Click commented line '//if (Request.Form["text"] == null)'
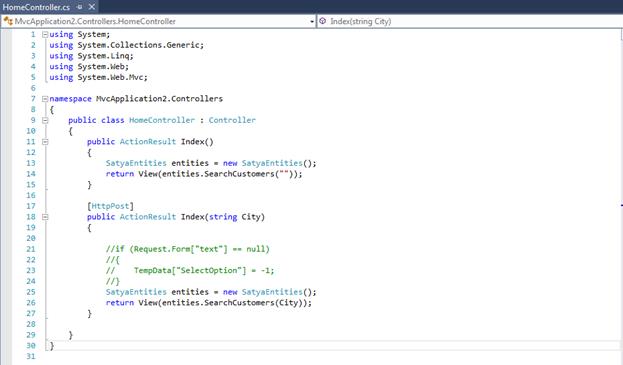 (x=188, y=249)
